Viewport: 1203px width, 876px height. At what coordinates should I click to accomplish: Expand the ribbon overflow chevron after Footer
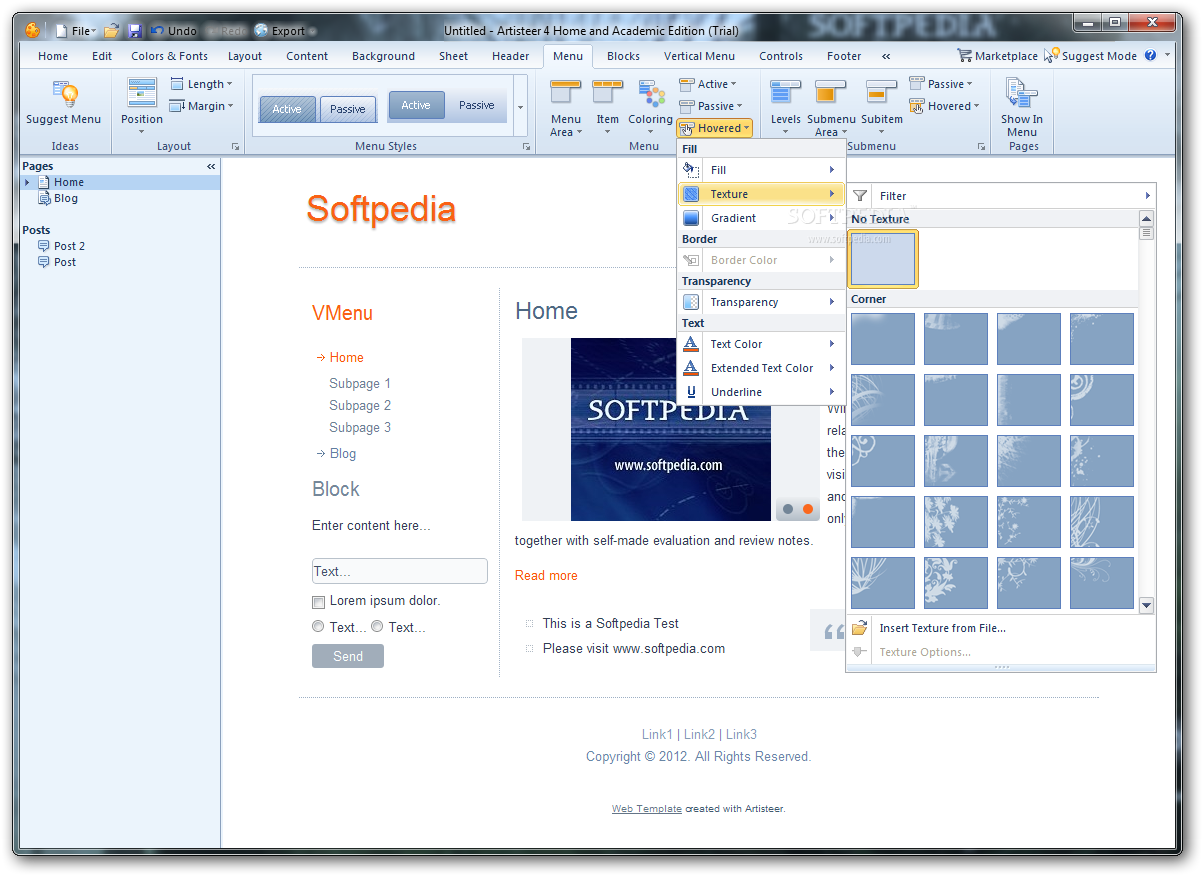point(886,56)
